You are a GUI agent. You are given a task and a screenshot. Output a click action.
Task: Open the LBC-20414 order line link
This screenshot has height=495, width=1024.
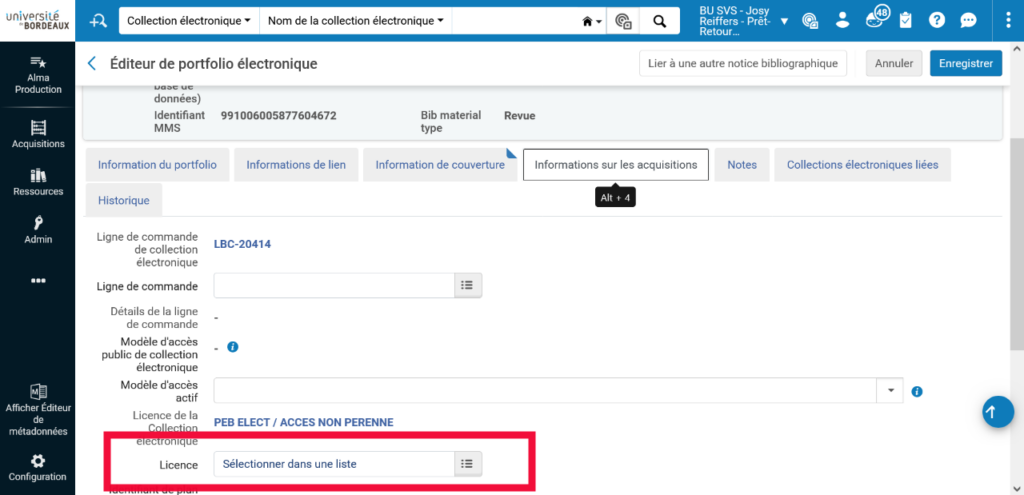click(243, 244)
